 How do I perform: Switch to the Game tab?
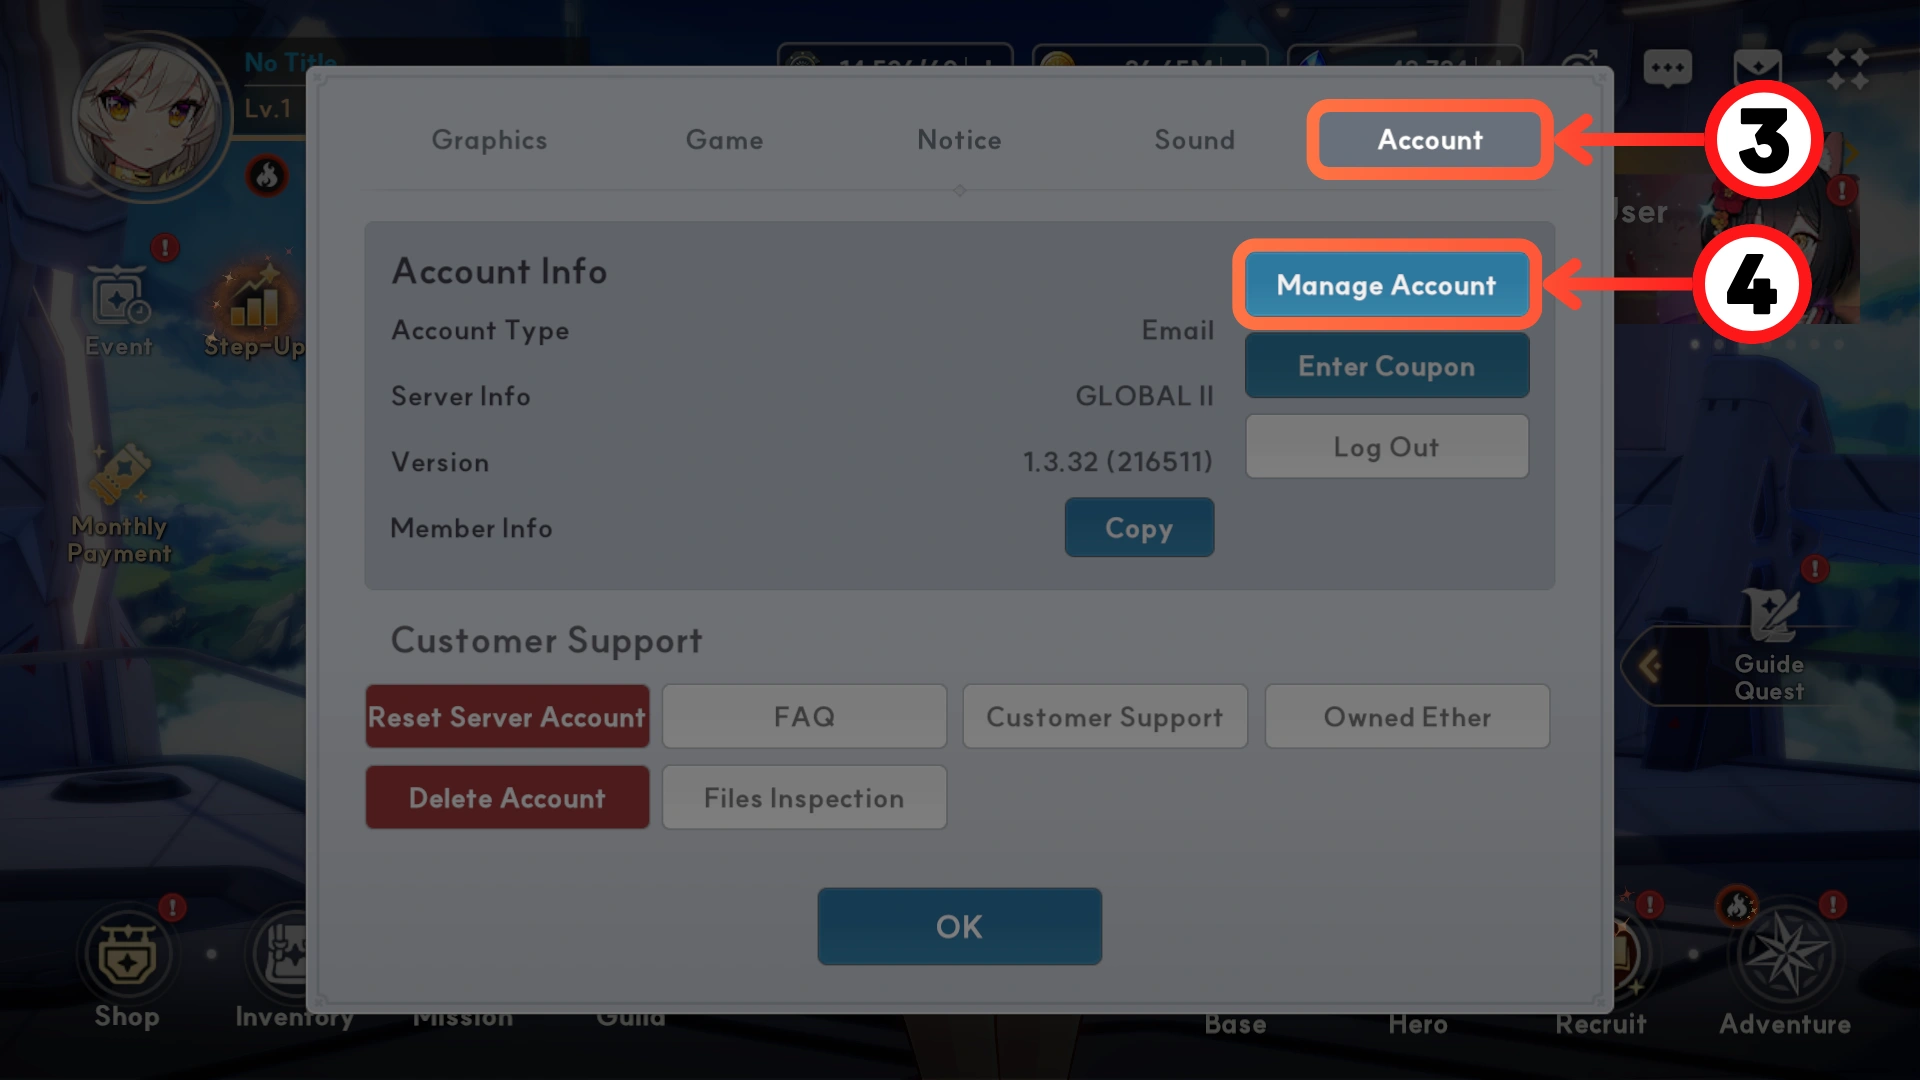pos(724,140)
